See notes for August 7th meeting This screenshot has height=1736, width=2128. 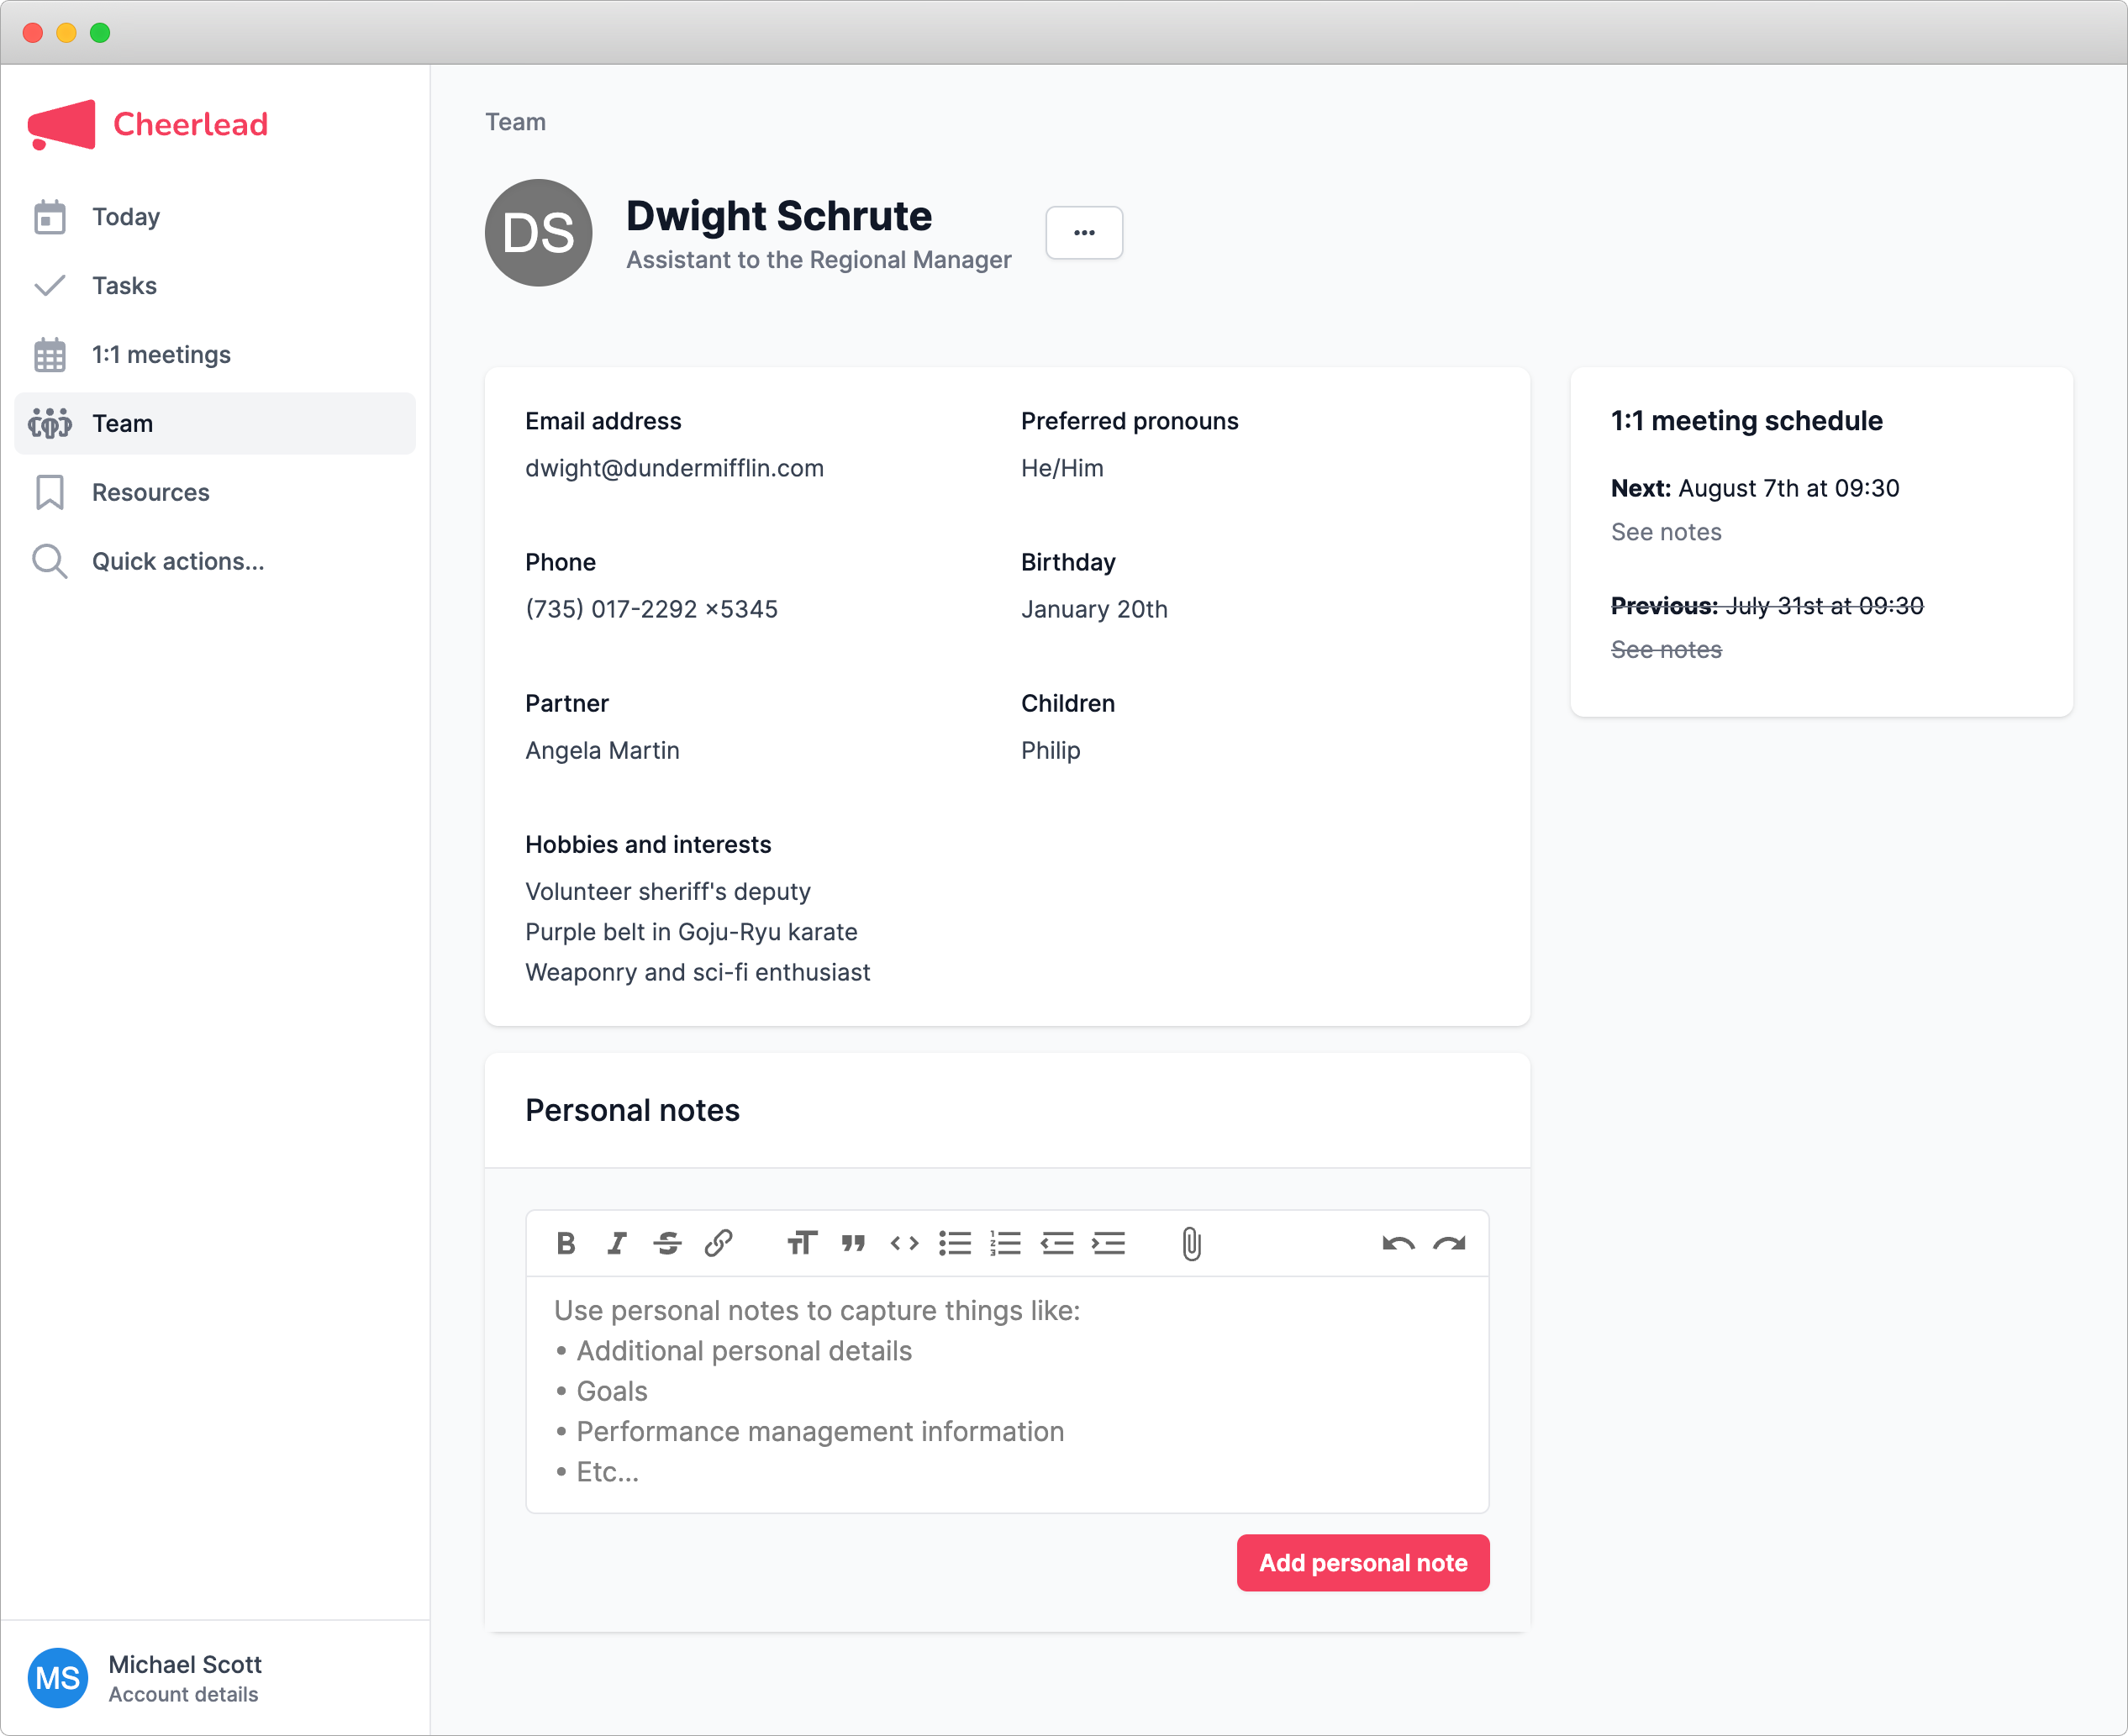1666,532
